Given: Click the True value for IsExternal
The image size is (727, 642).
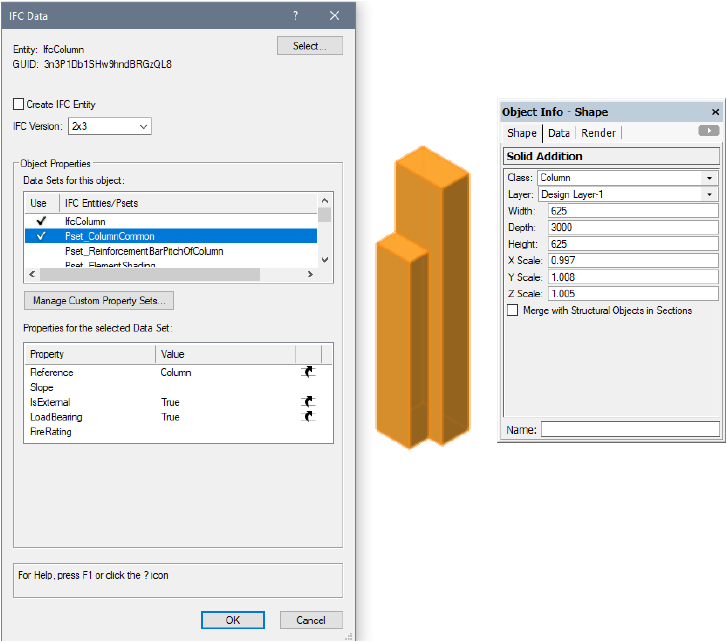Looking at the screenshot, I should [170, 402].
